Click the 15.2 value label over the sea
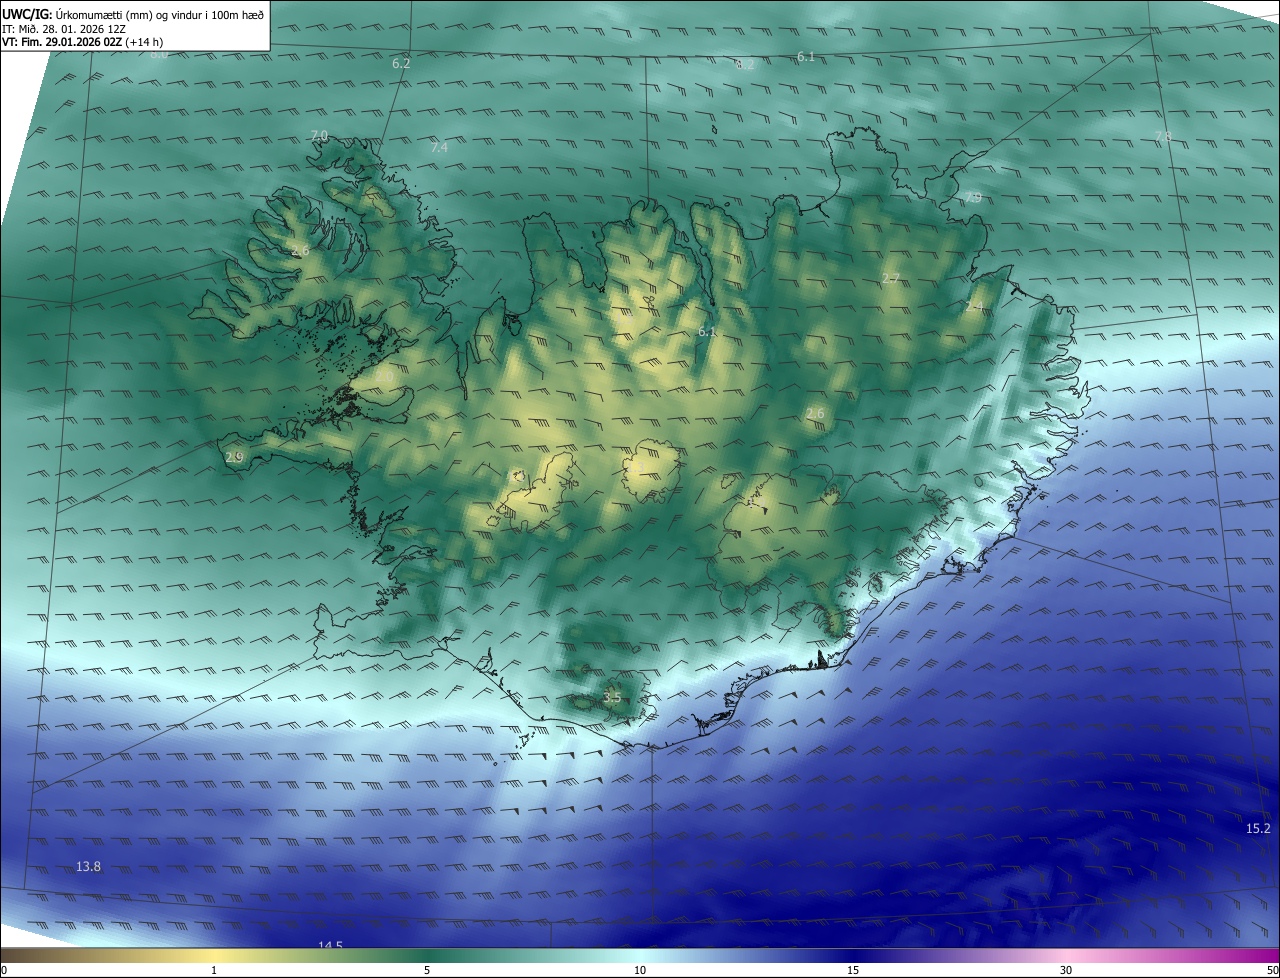The width and height of the screenshot is (1280, 978). click(x=1258, y=829)
